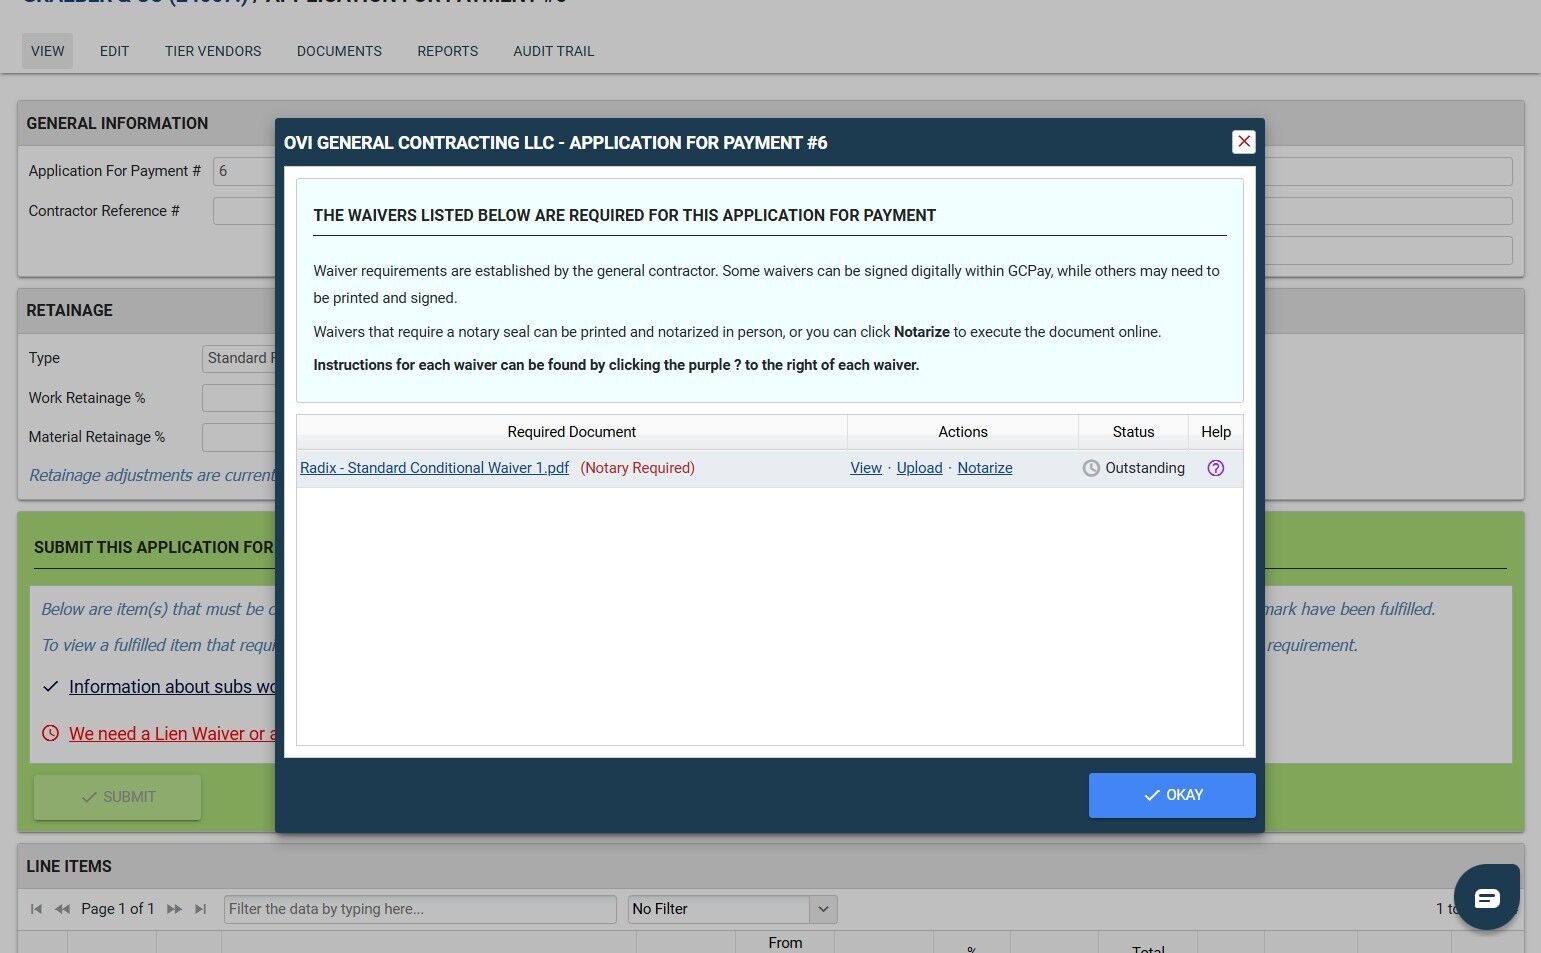This screenshot has height=953, width=1541.
Task: Go to next page of line items
Action: [174, 909]
